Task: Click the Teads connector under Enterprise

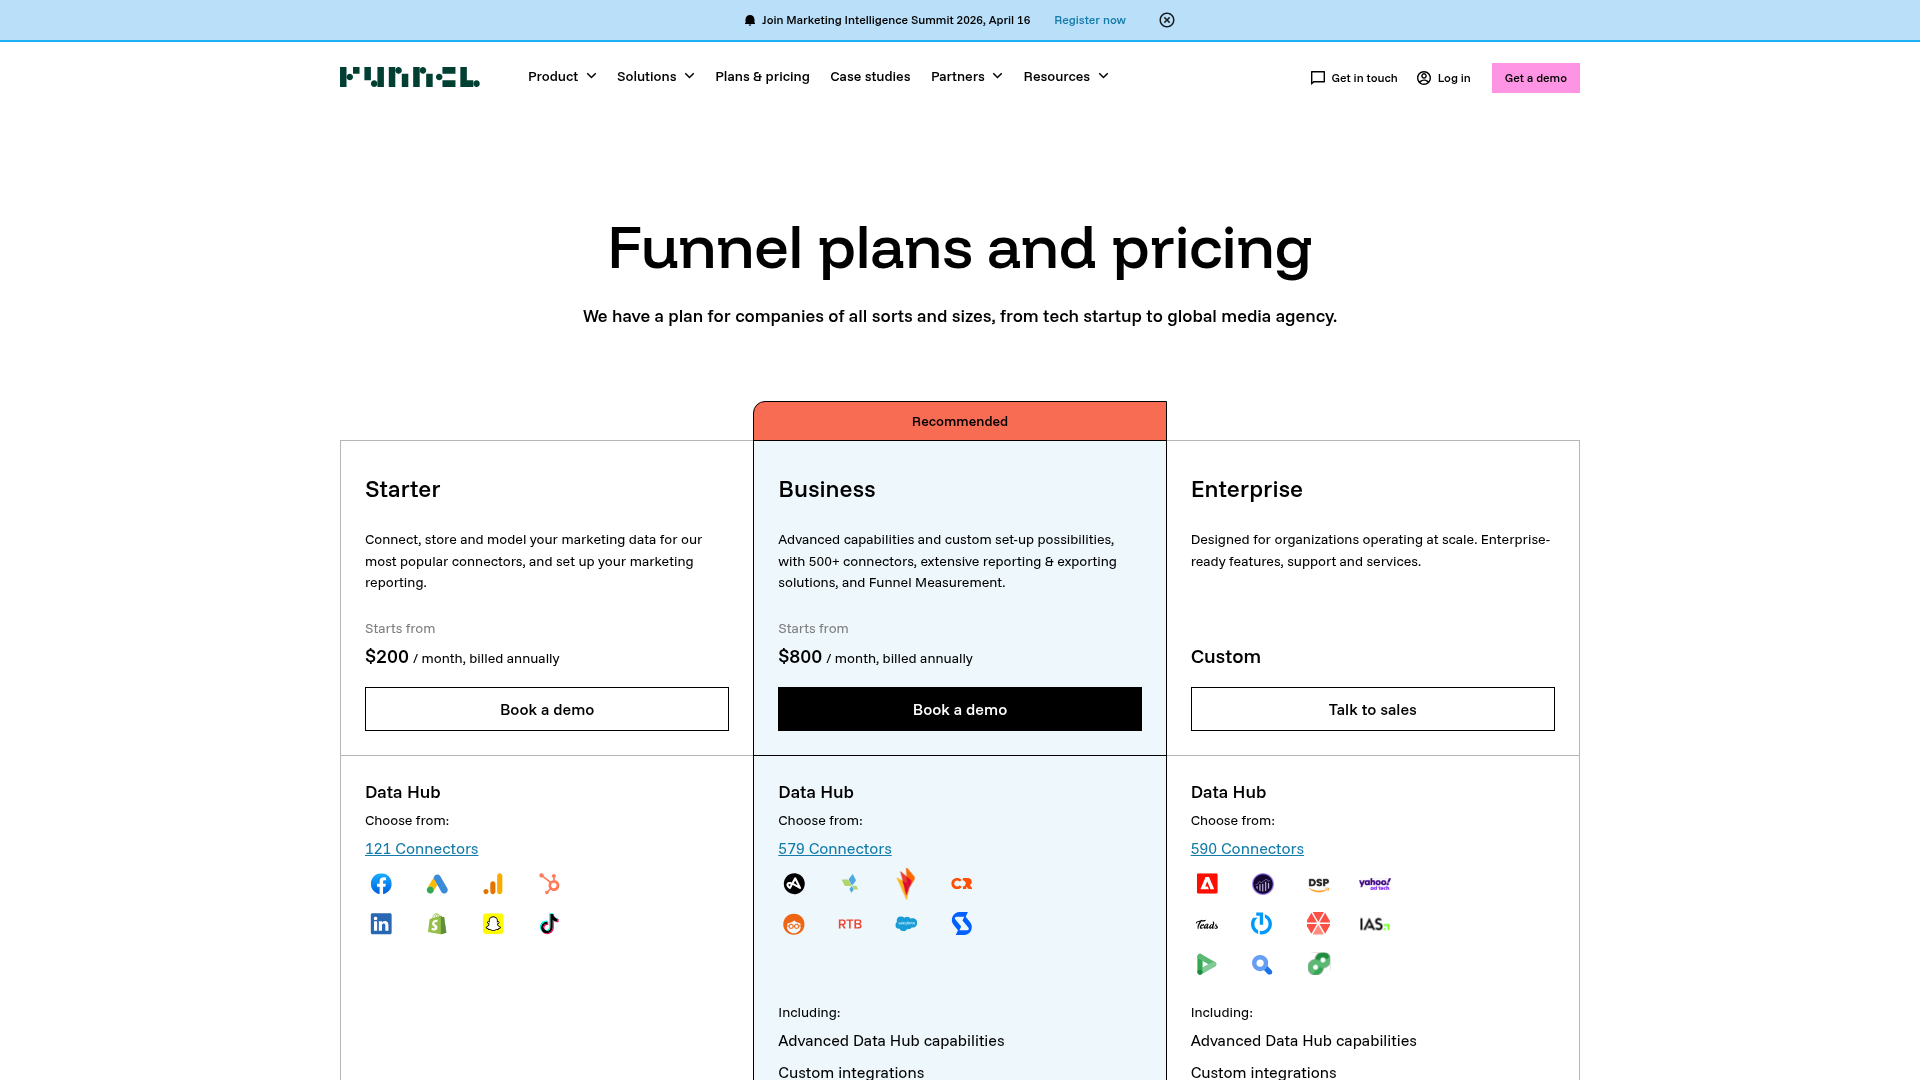Action: [x=1206, y=924]
